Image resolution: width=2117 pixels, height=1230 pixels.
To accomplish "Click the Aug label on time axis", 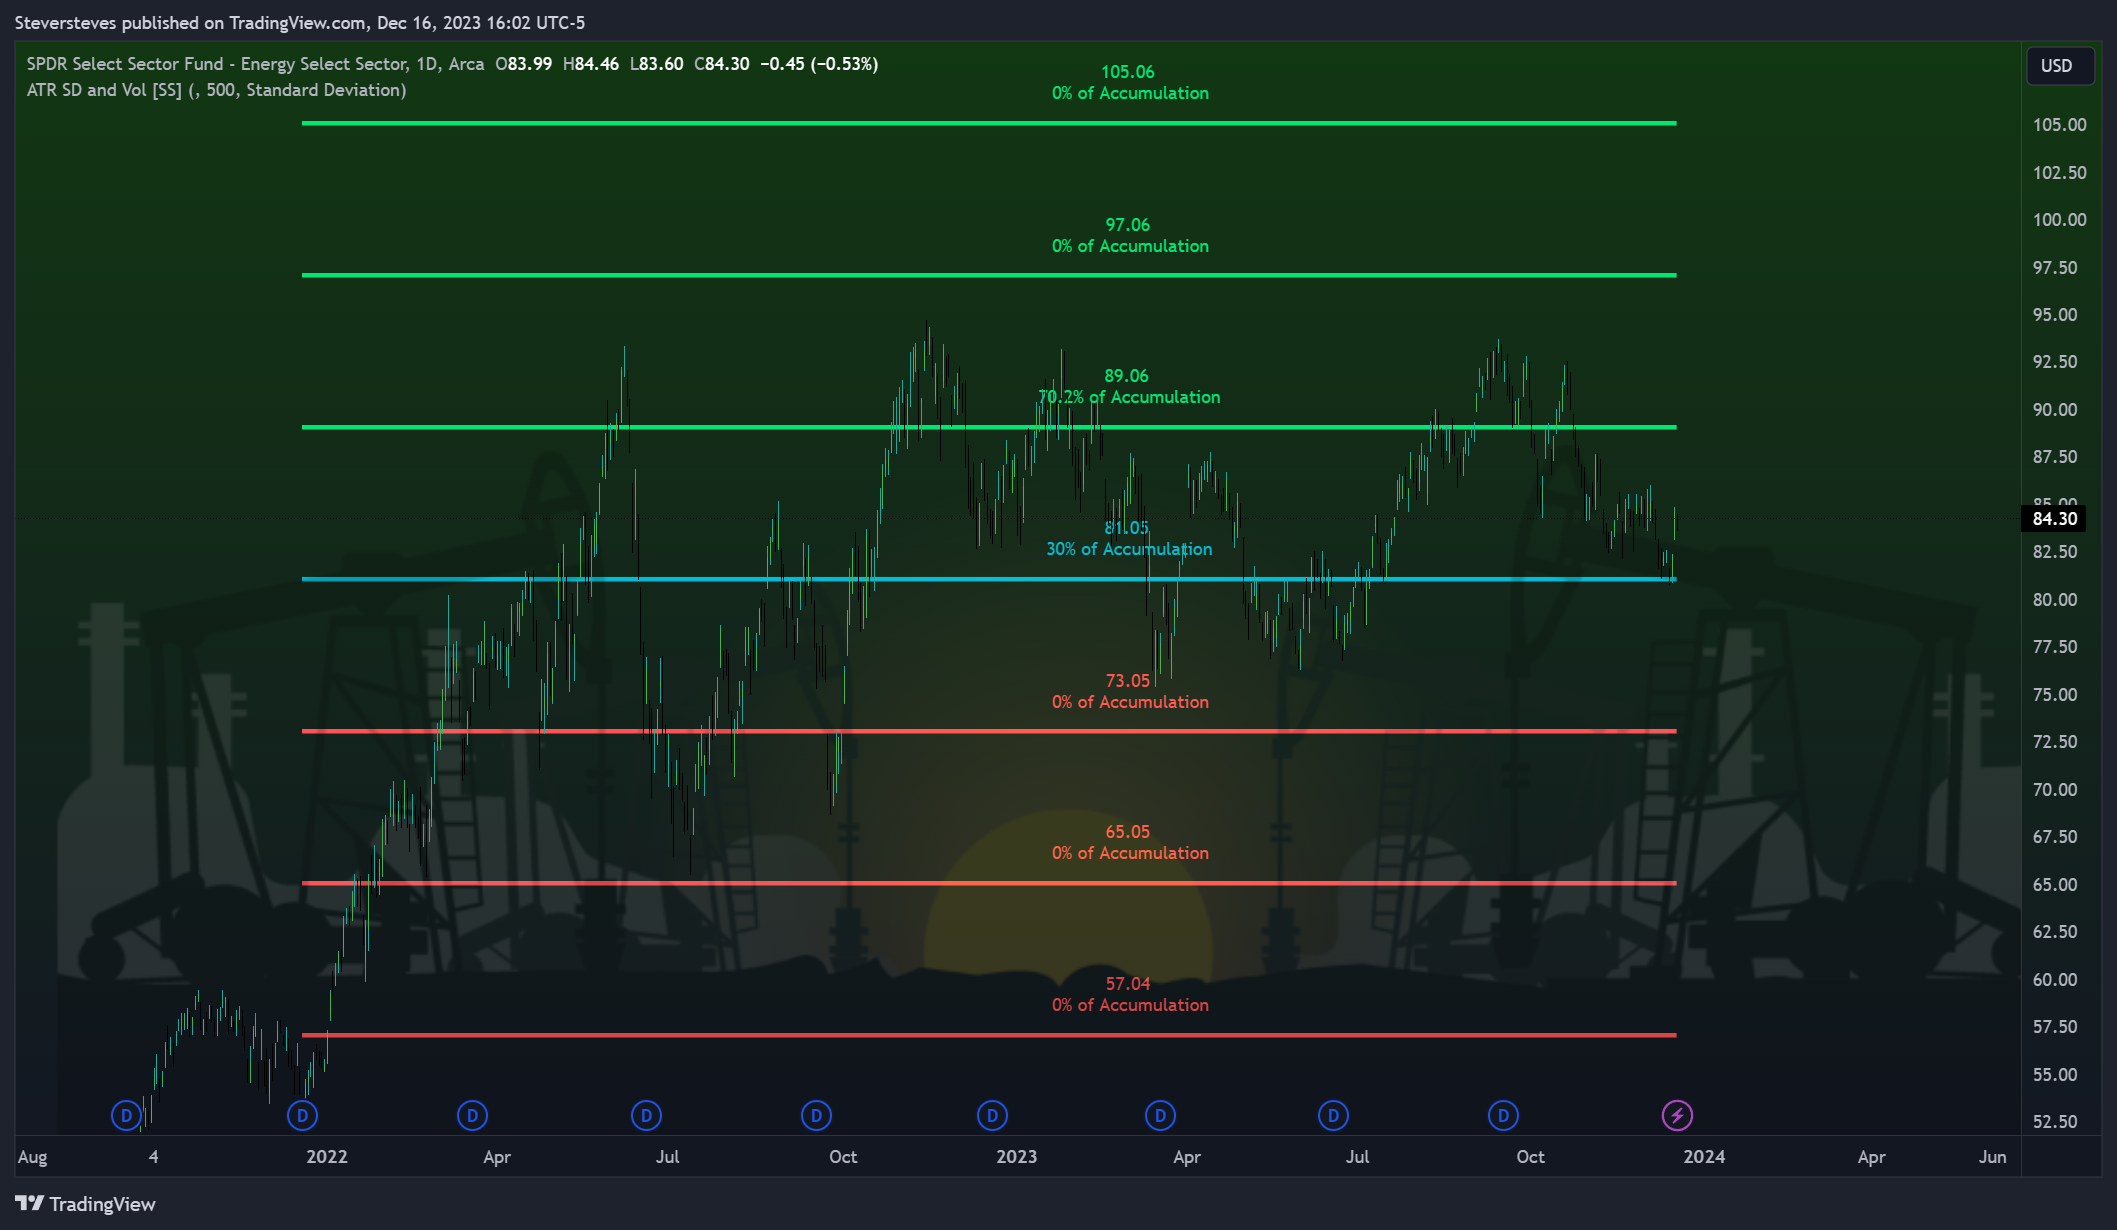I will click(33, 1157).
